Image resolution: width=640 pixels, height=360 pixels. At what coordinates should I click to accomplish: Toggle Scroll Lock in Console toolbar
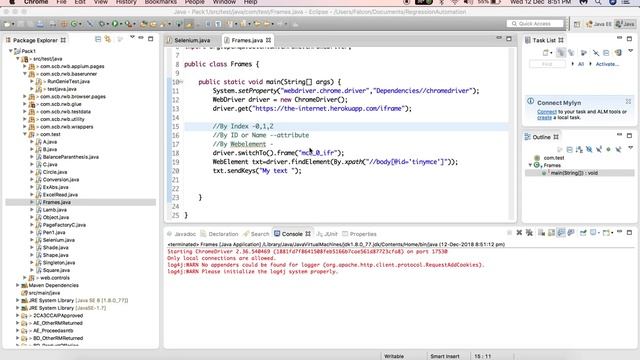tap(551, 233)
